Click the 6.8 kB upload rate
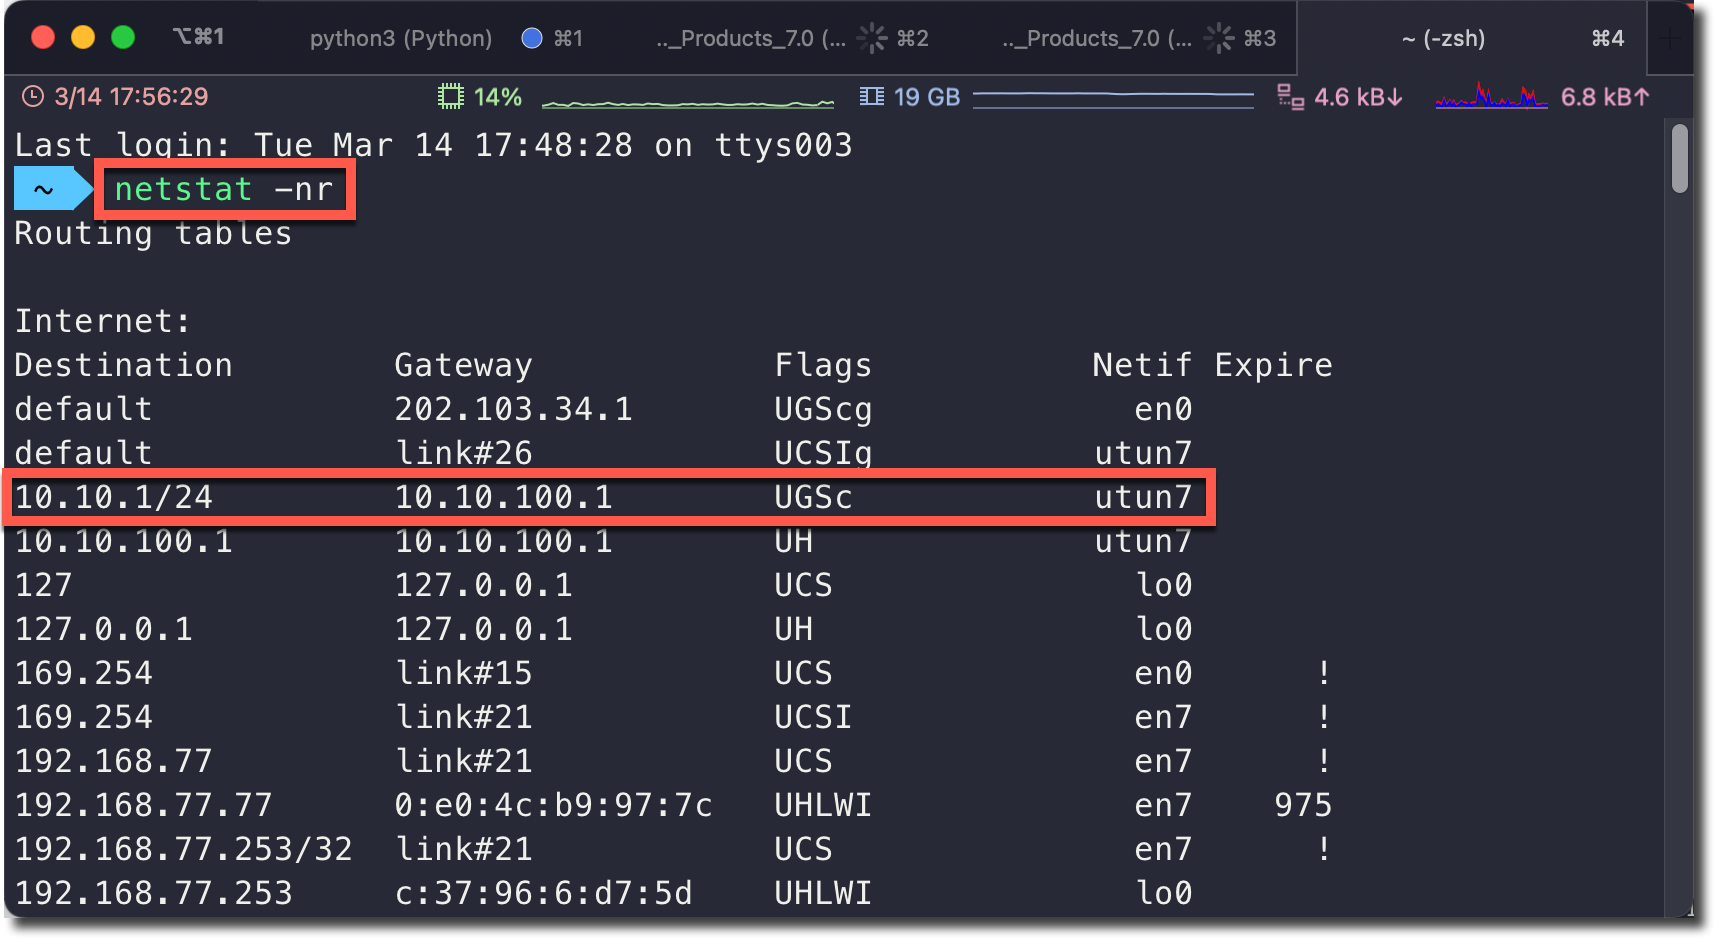This screenshot has width=1714, height=938. [1604, 97]
